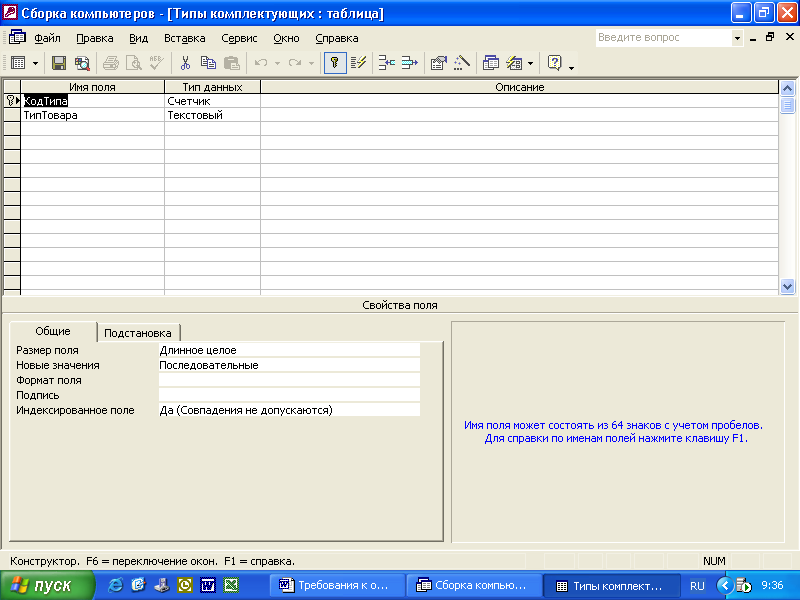This screenshot has height=600, width=800.
Task: Launch Word from quick launch bar
Action: (208, 585)
